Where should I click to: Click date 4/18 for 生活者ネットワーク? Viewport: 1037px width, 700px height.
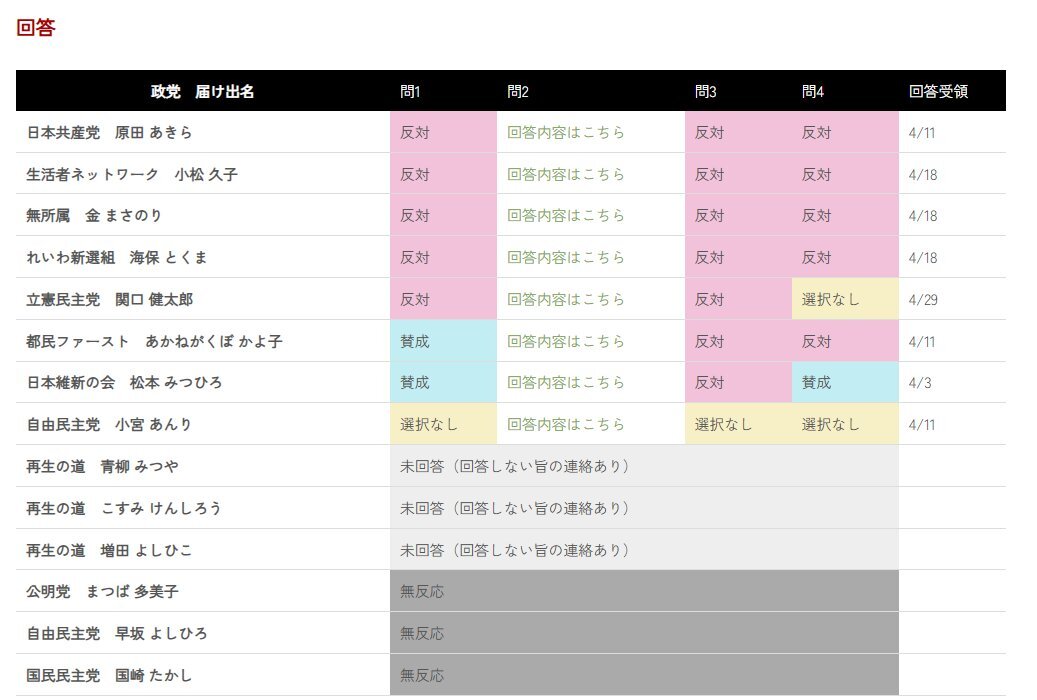(x=923, y=175)
